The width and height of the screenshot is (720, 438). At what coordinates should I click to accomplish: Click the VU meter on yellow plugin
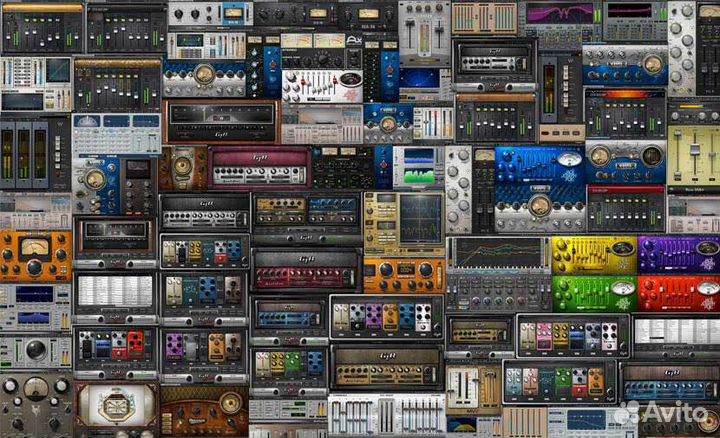(x=622, y=248)
